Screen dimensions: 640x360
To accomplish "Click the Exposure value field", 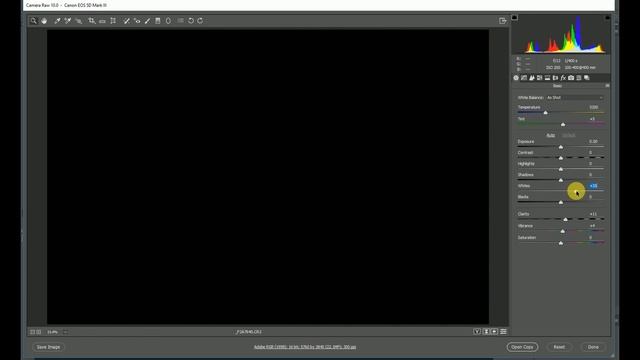I will 593,141.
